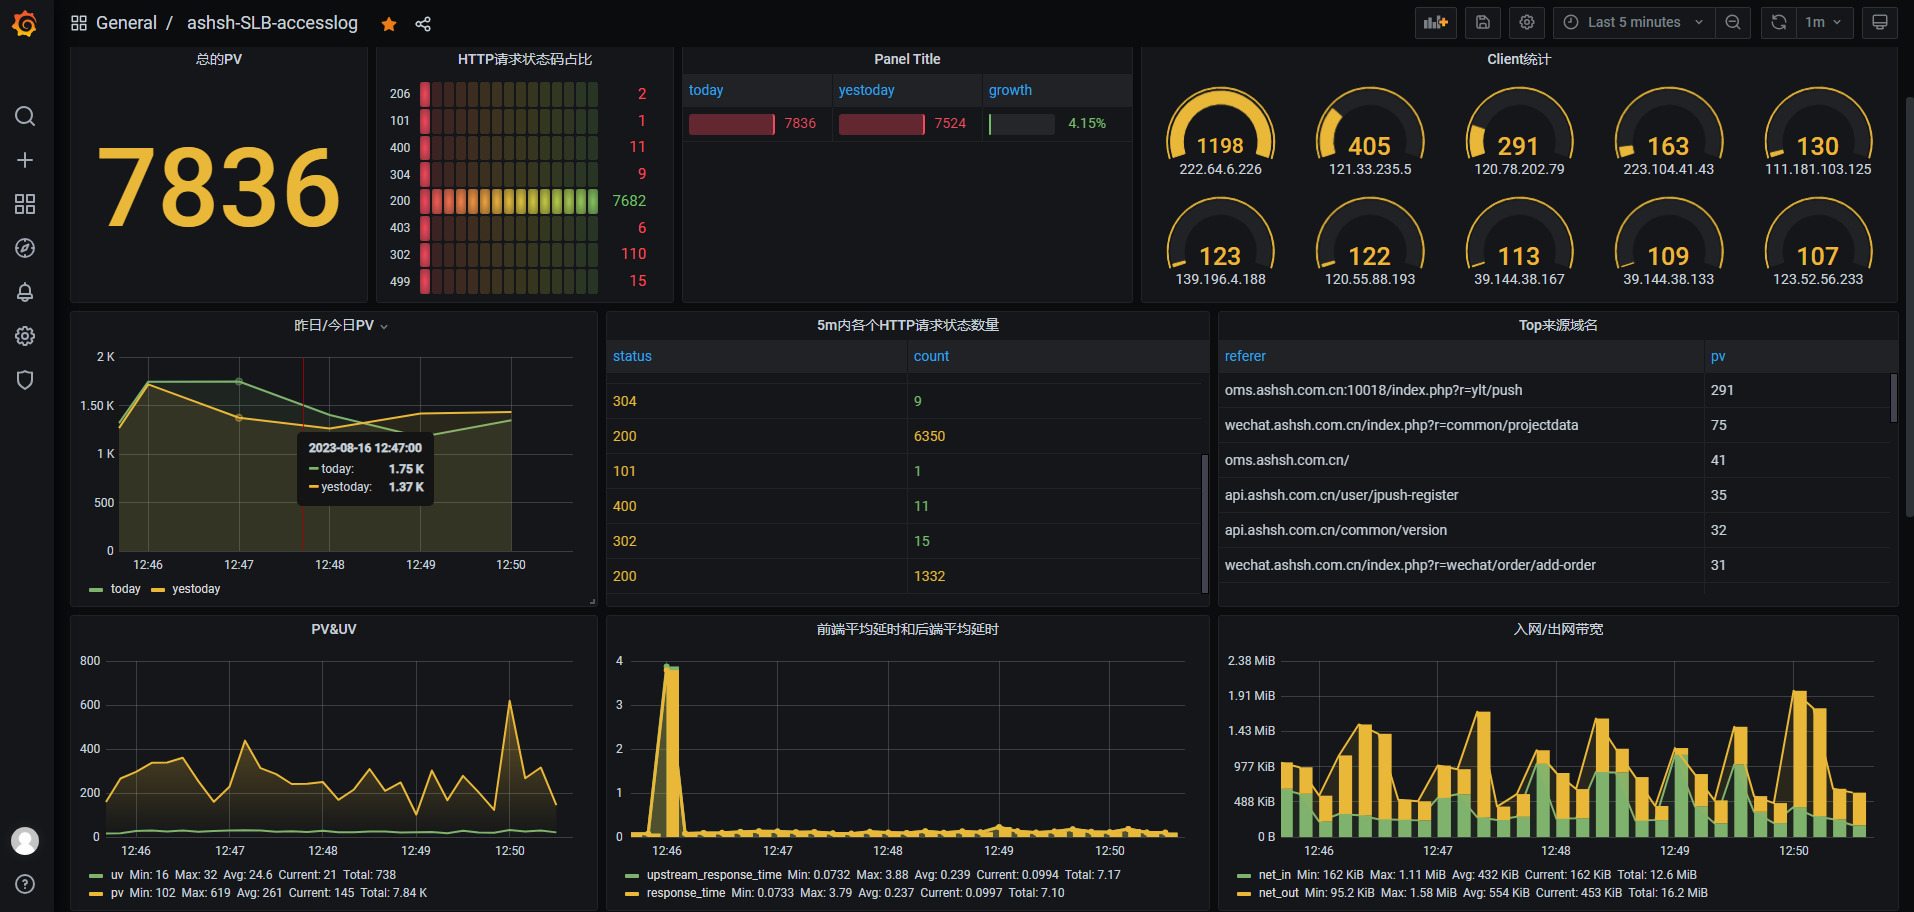
Task: Open the Create plus icon in sidebar
Action: pos(25,160)
